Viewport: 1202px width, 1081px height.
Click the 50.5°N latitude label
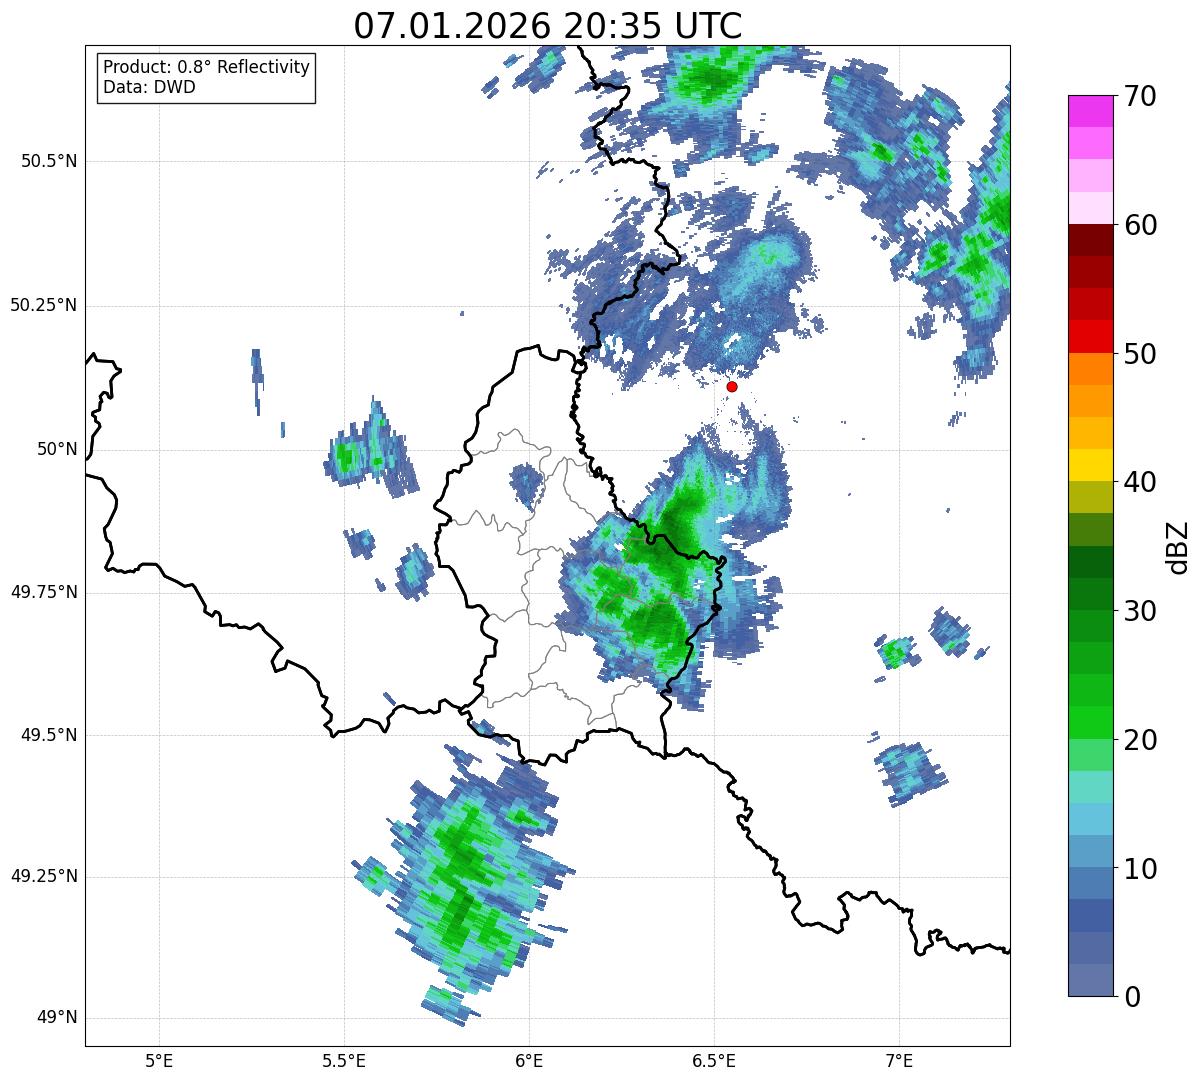(x=48, y=162)
